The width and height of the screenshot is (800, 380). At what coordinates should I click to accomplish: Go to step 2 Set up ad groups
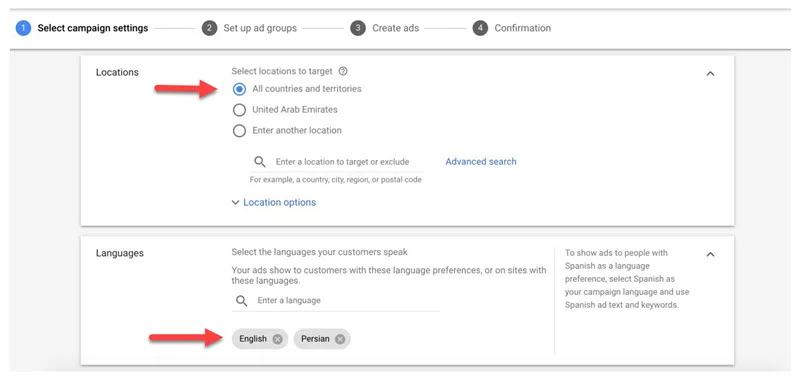tap(249, 28)
